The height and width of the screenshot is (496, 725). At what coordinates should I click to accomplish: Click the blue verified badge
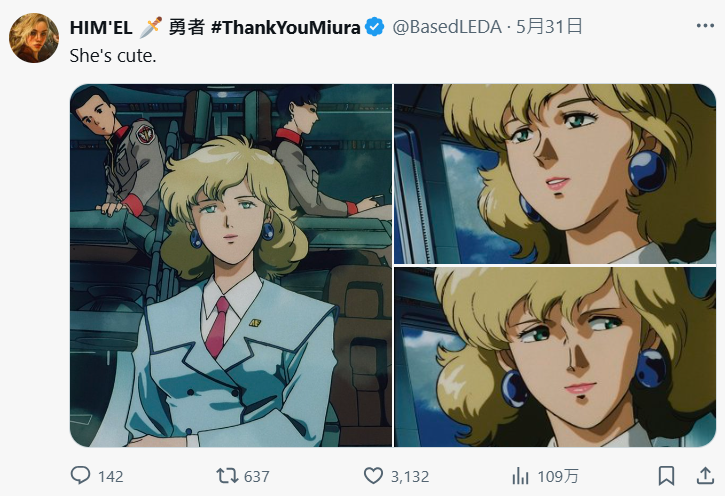click(375, 27)
